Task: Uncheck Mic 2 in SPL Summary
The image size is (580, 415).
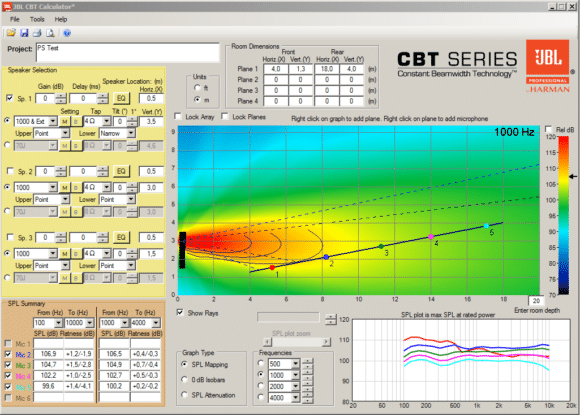Action: click(8, 354)
